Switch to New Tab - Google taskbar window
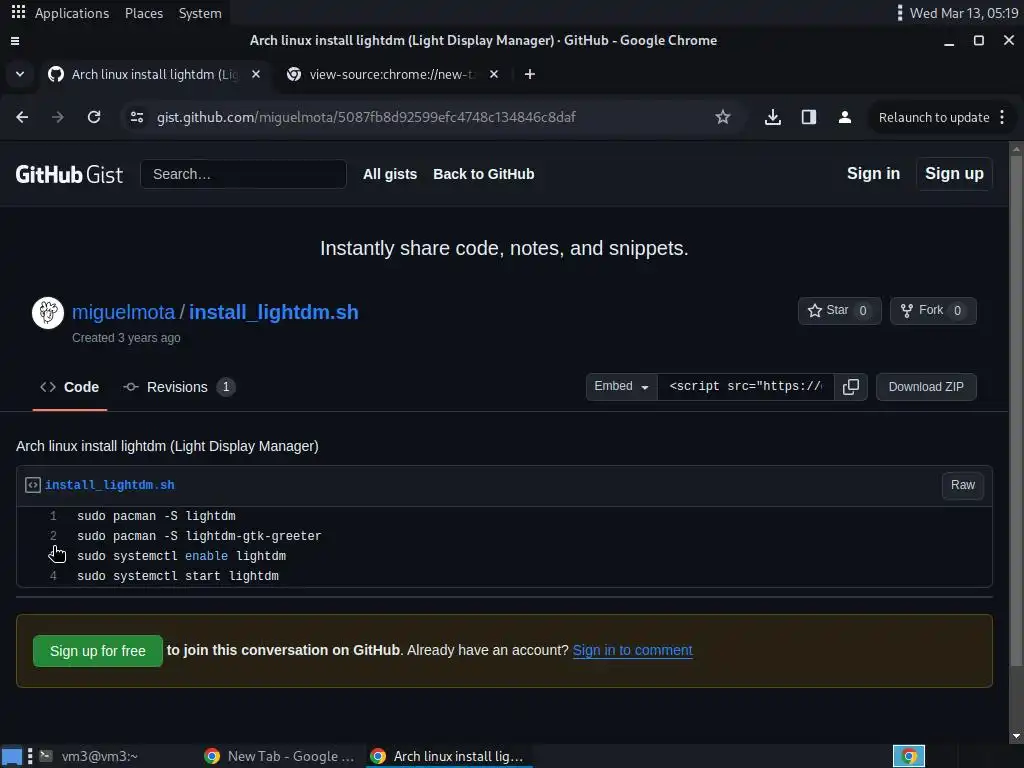The image size is (1024, 768). click(x=280, y=756)
